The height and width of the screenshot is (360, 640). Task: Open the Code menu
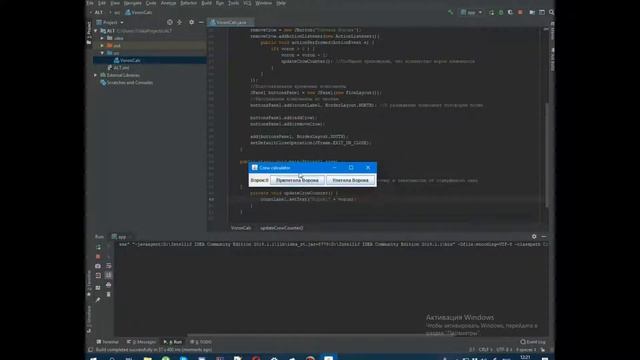[151, 3]
